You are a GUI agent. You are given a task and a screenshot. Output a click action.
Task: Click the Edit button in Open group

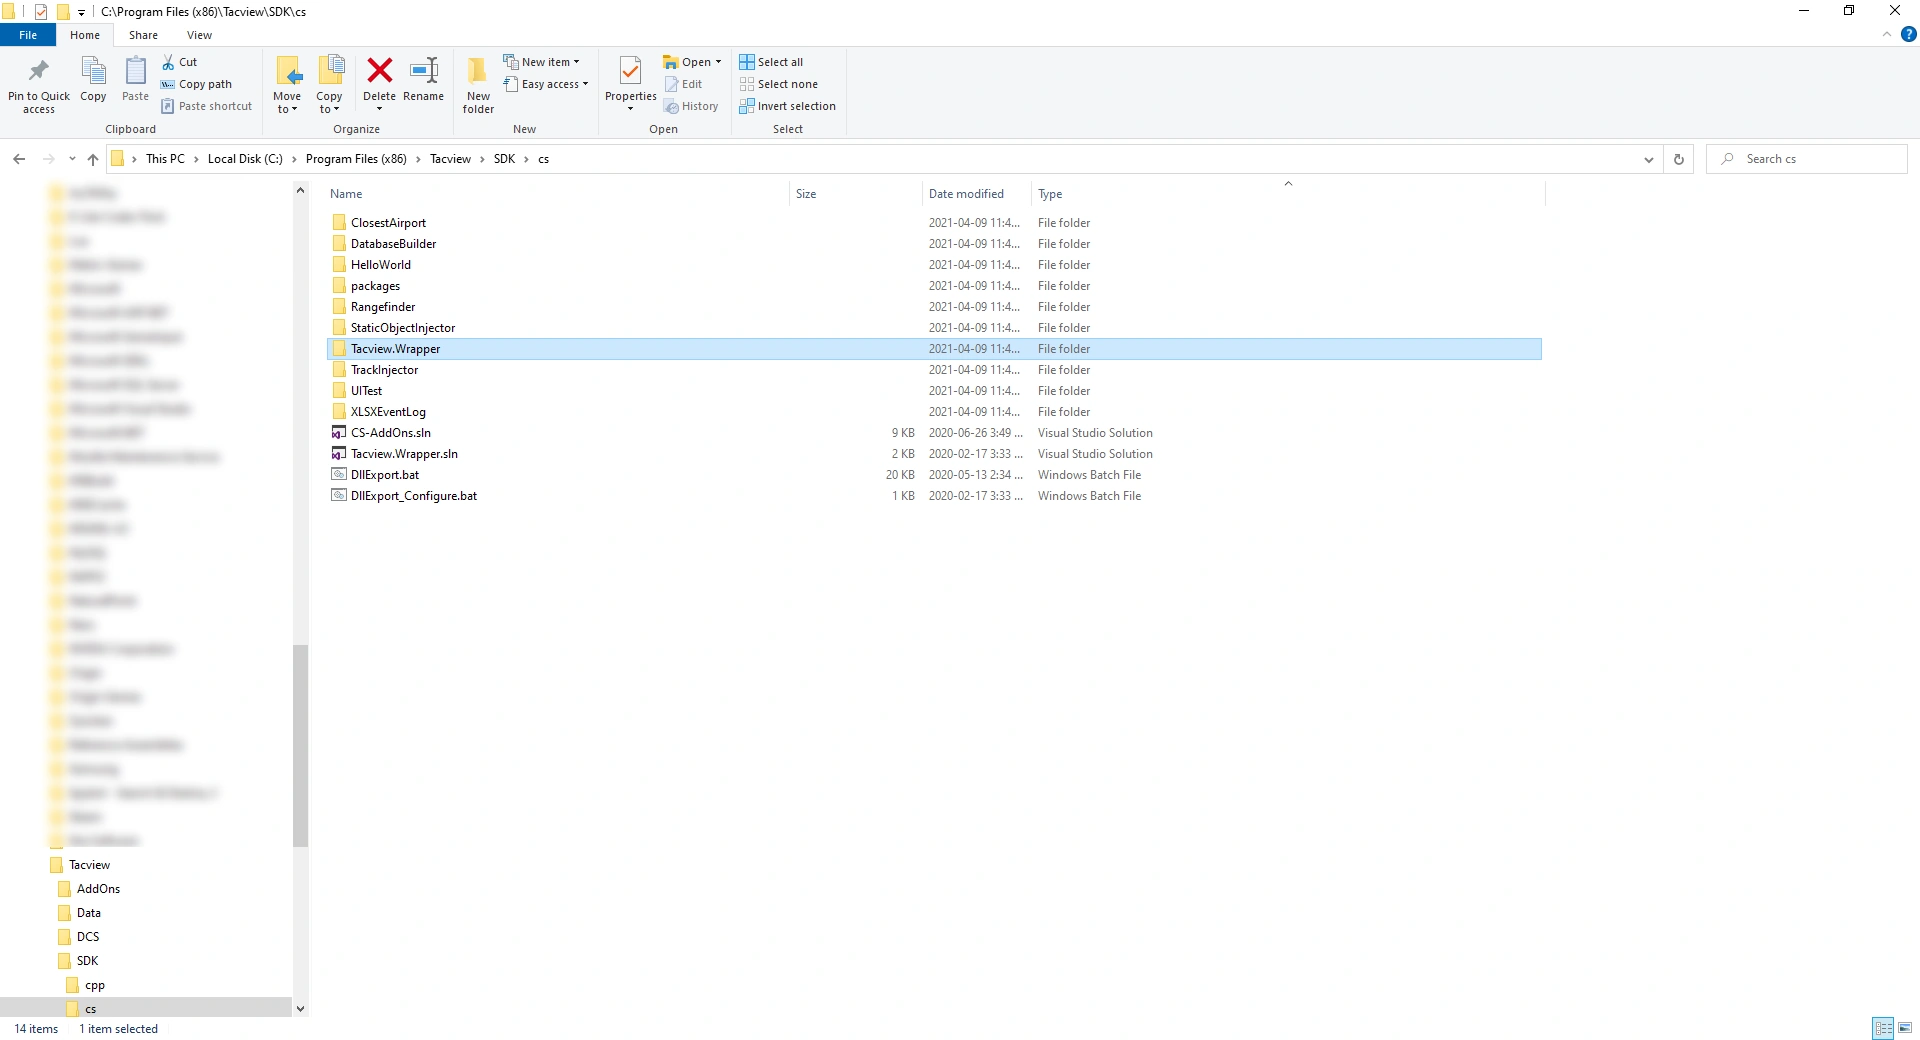683,84
